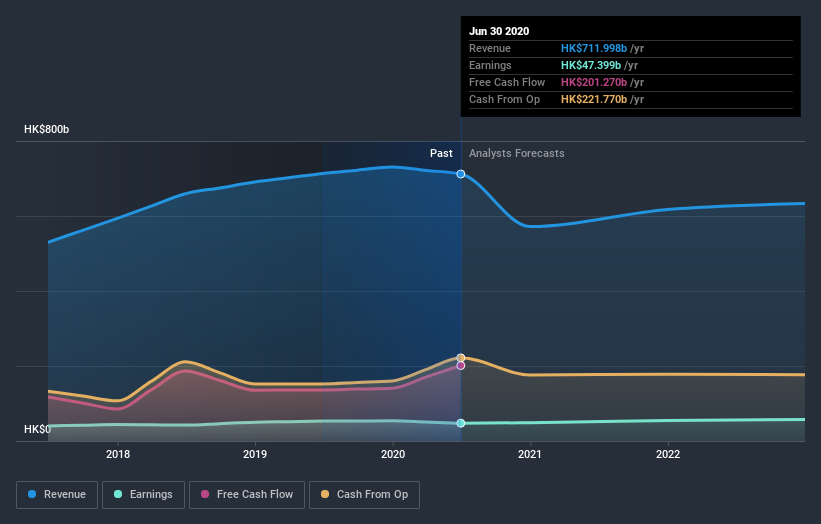
Task: Toggle the Cash From Op legend button
Action: pos(364,495)
